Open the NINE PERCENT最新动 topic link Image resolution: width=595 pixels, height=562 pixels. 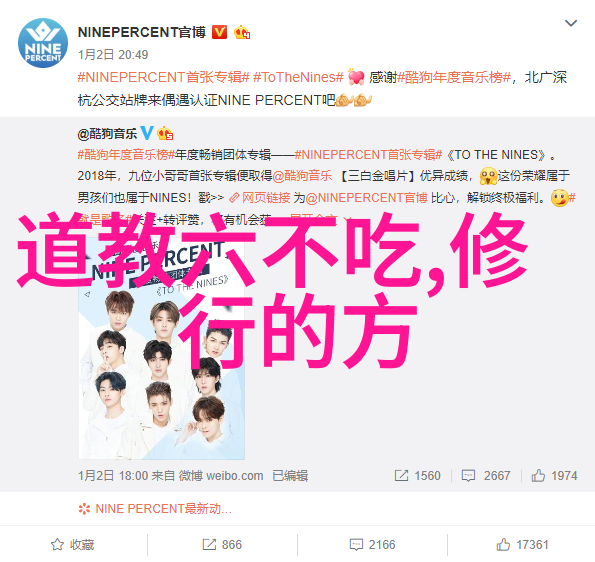155,508
